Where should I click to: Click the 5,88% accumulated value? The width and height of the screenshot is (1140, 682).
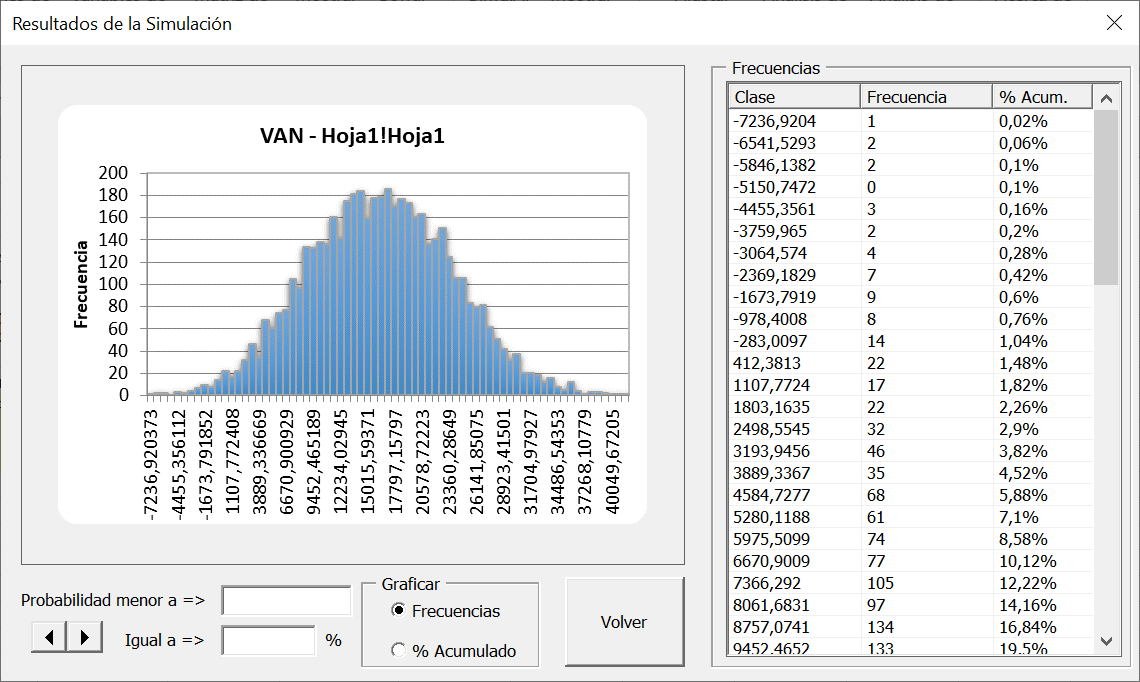[x=1023, y=495]
